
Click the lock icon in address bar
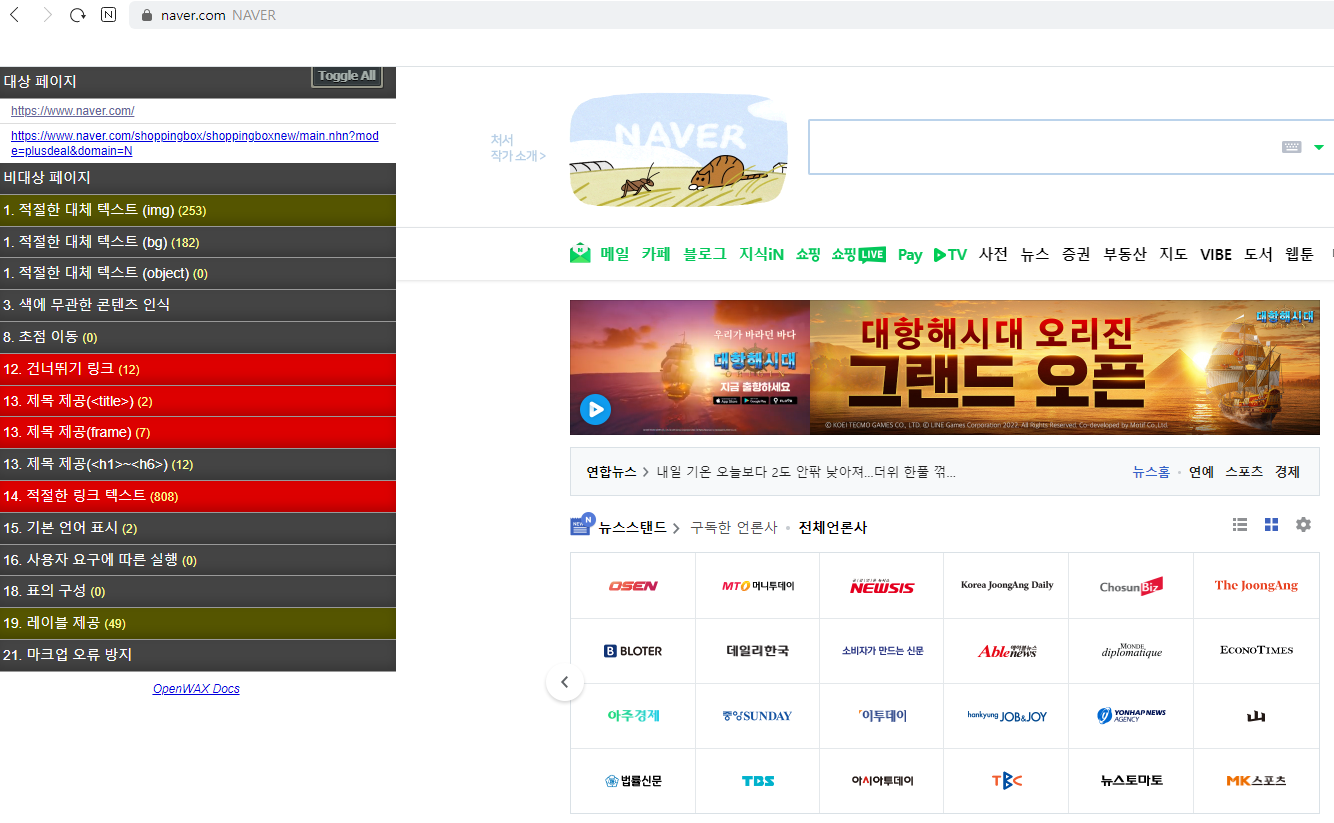coord(147,15)
